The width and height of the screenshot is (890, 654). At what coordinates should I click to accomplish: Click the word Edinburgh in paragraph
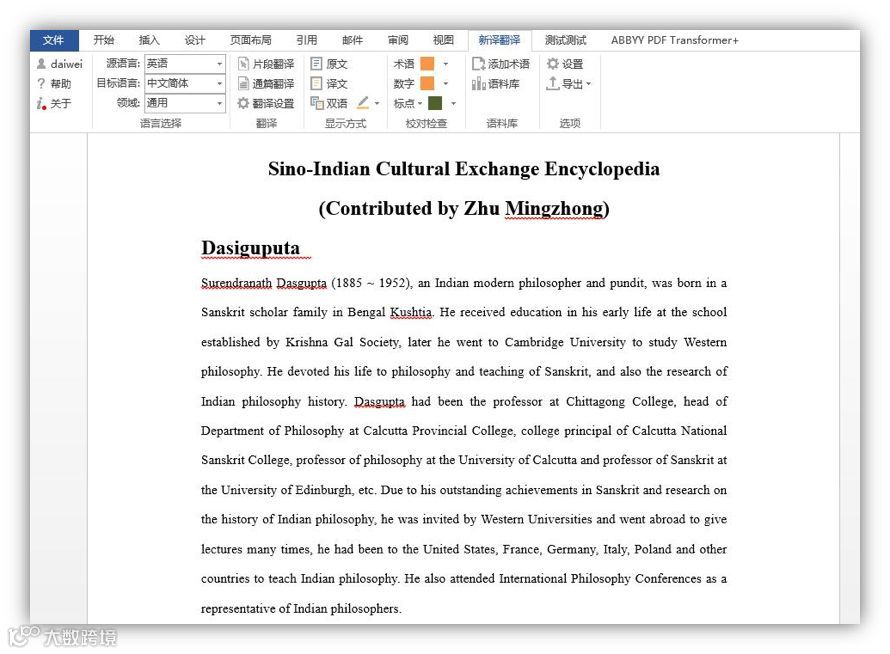pos(322,490)
